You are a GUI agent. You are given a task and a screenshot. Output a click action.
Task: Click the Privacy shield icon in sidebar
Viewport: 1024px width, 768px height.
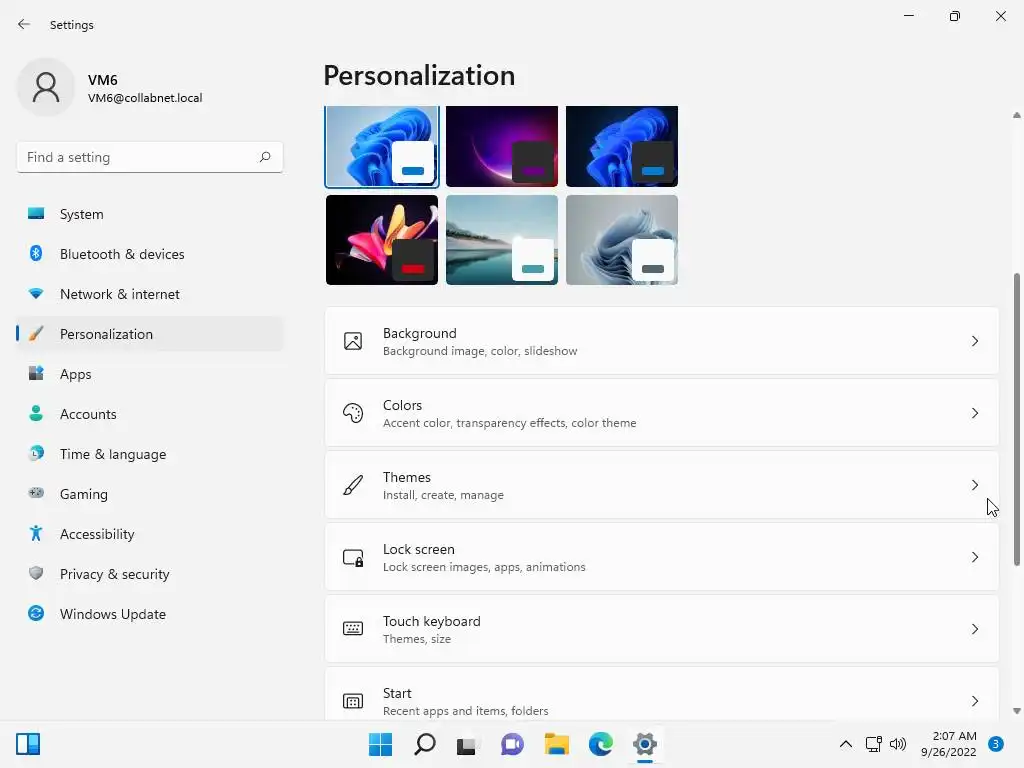point(36,573)
